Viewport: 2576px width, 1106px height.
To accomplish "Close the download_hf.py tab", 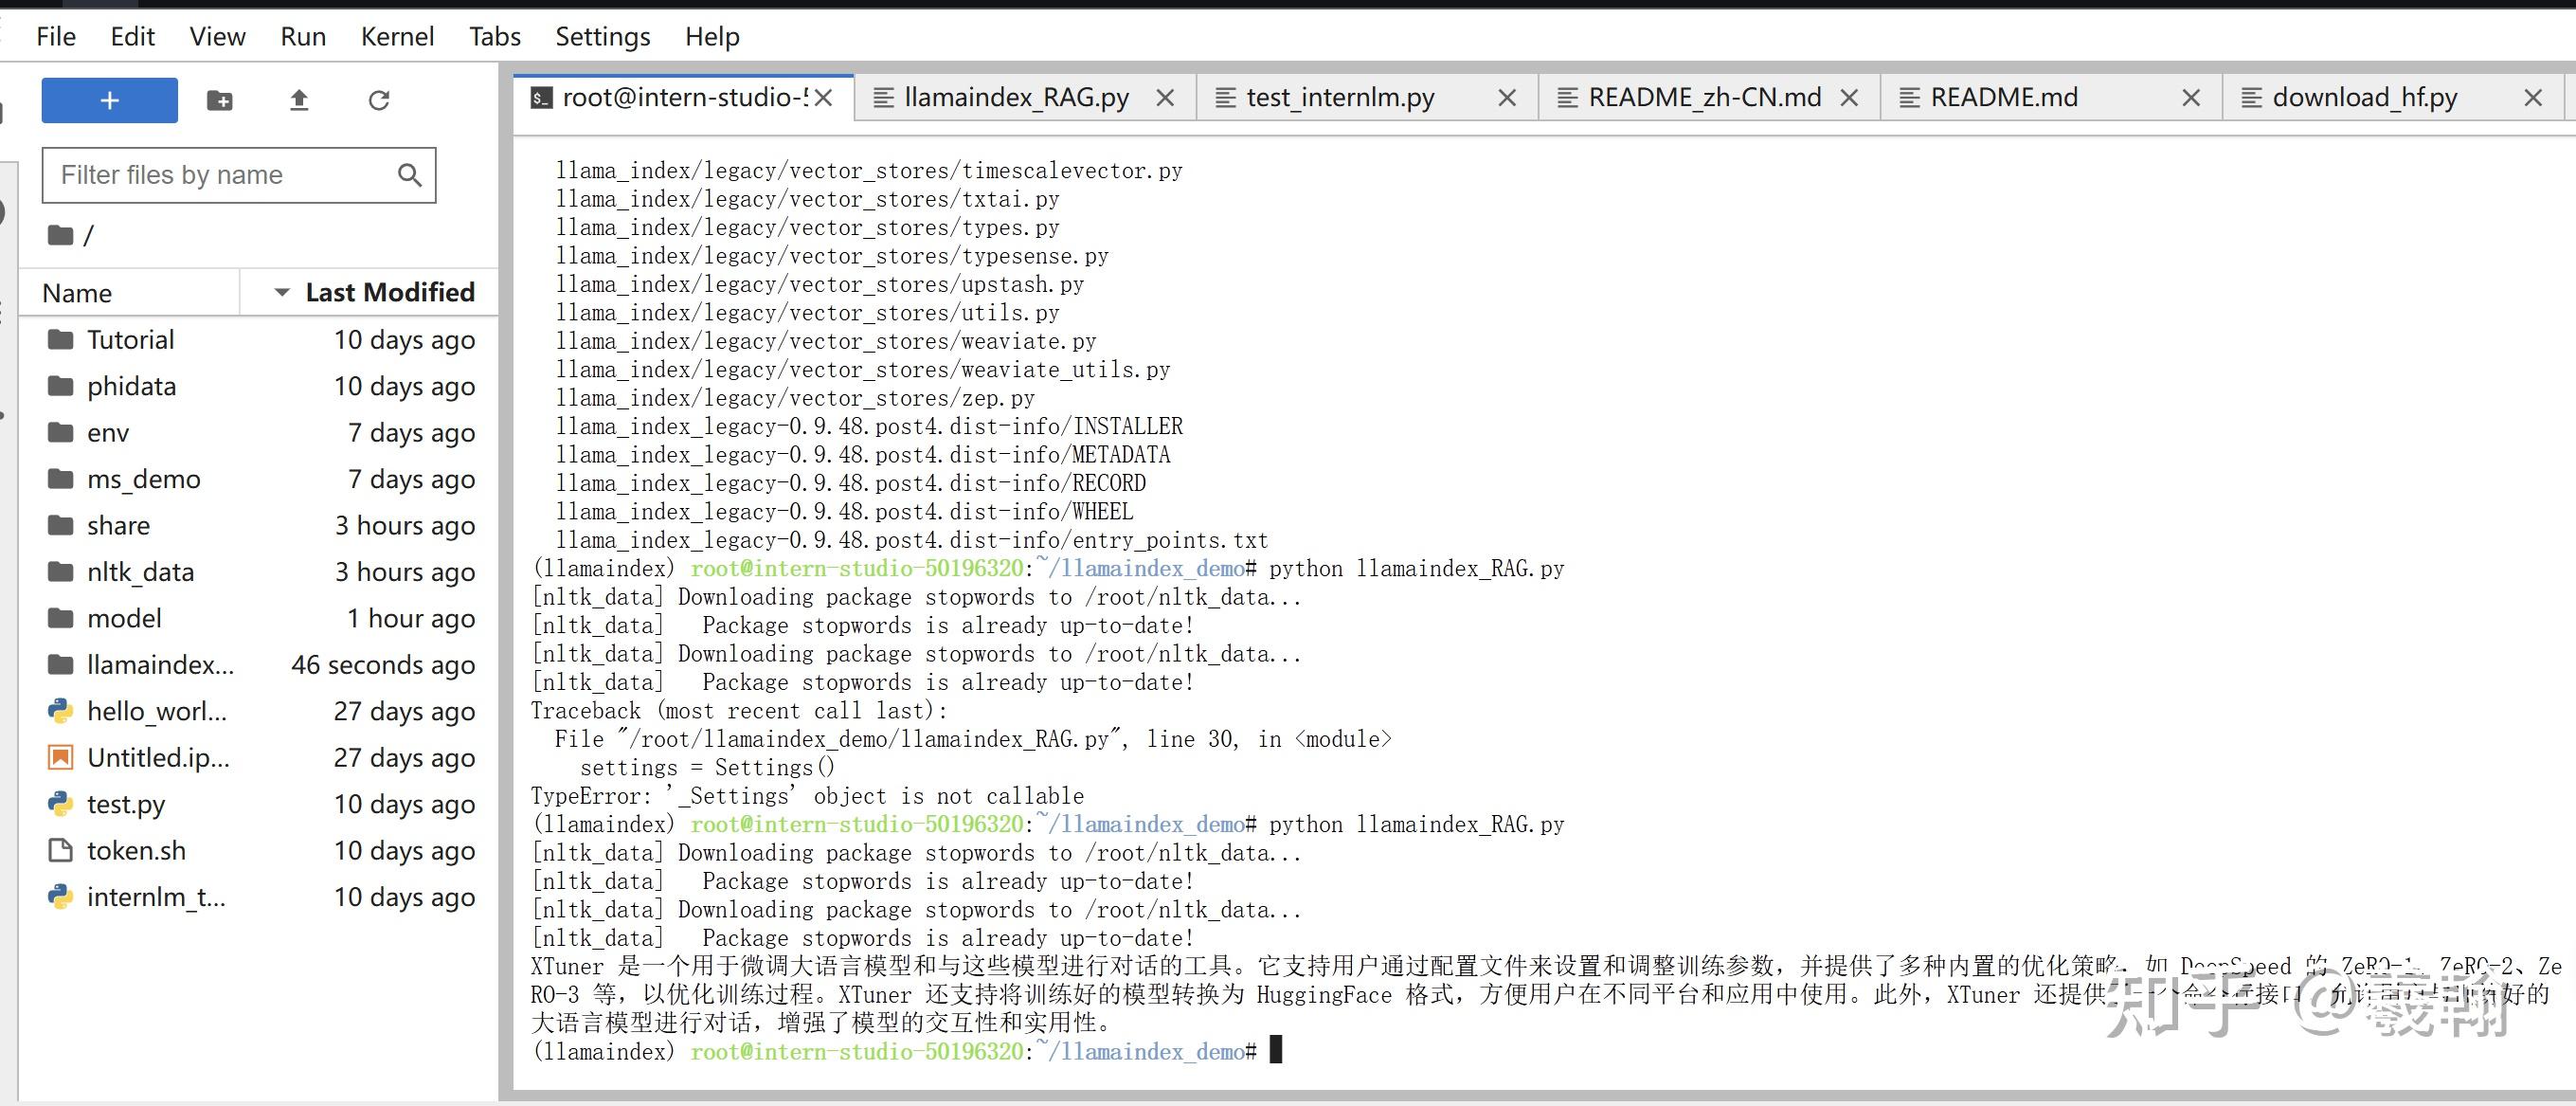I will [2533, 98].
